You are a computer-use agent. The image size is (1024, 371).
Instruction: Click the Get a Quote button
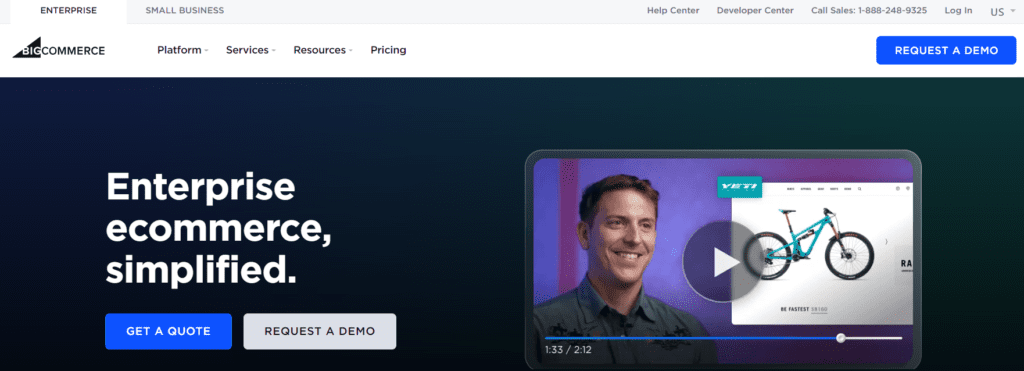pyautogui.click(x=168, y=331)
